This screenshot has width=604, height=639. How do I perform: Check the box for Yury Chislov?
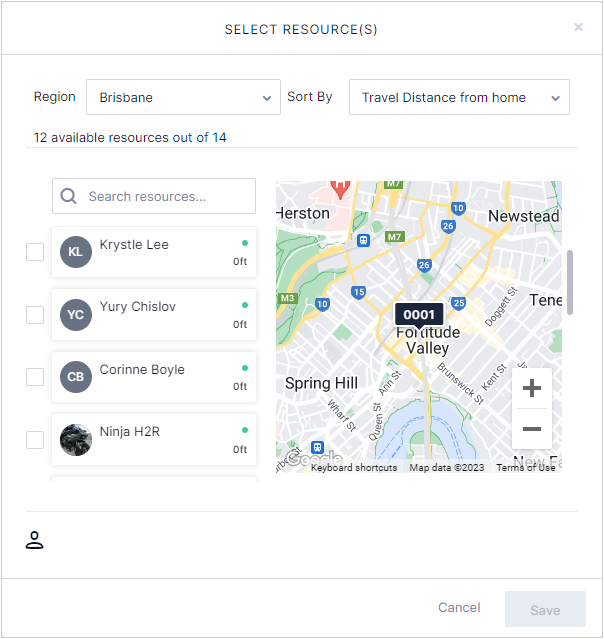(35, 315)
